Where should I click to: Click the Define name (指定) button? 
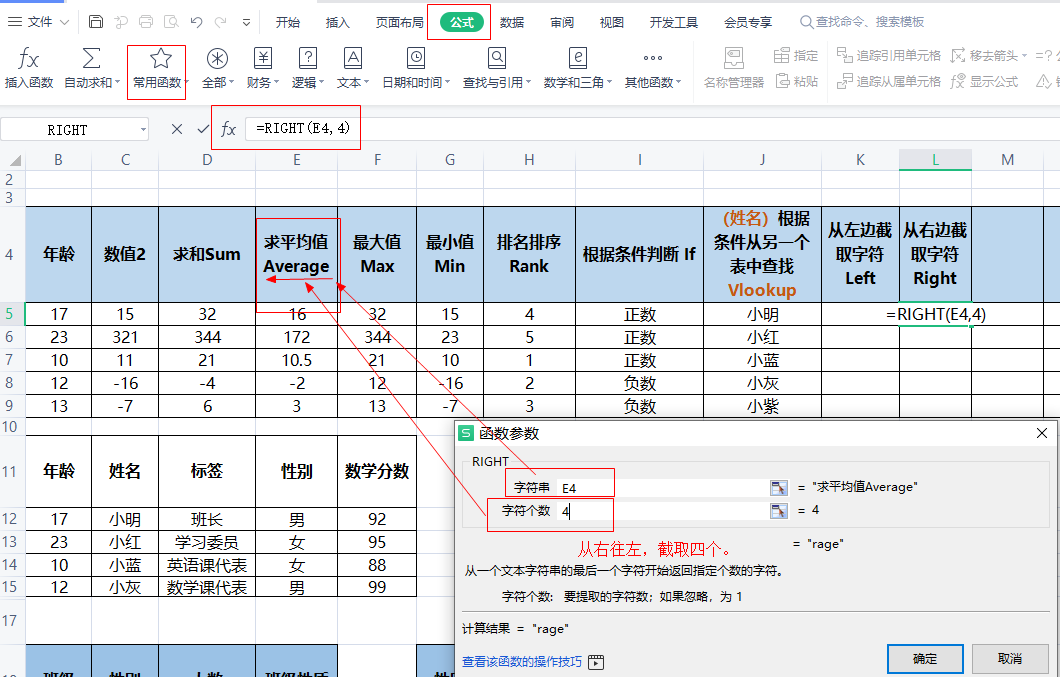pyautogui.click(x=796, y=55)
